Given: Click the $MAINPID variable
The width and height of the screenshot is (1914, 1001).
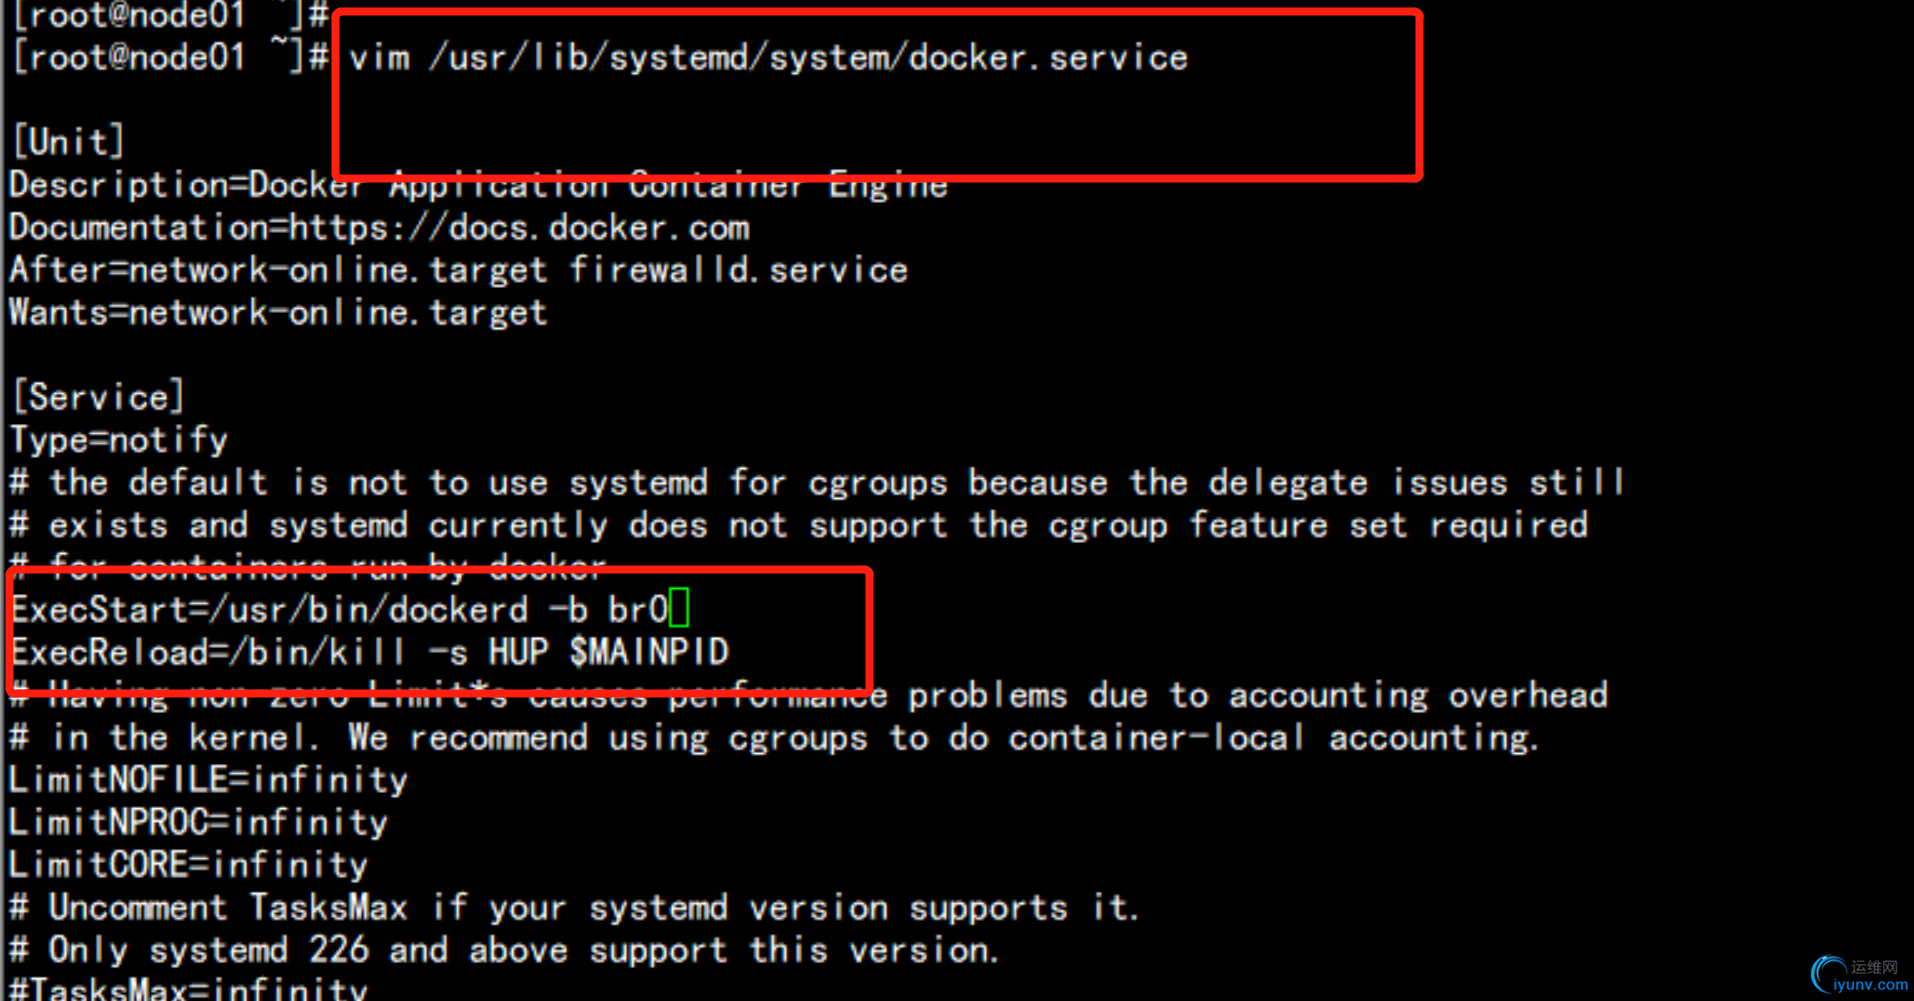Looking at the screenshot, I should pos(649,653).
